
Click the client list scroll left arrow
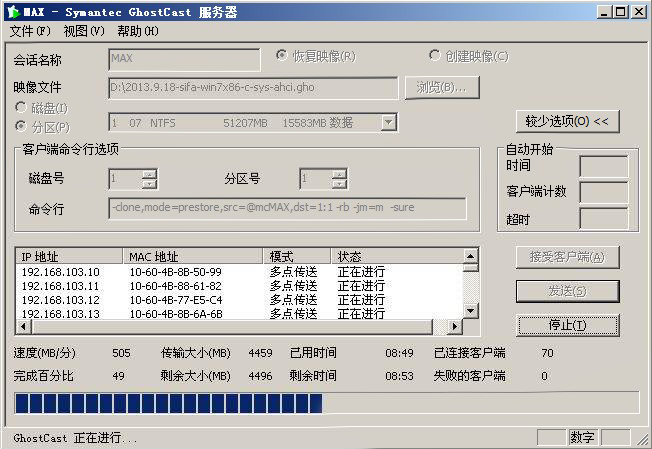pos(24,327)
